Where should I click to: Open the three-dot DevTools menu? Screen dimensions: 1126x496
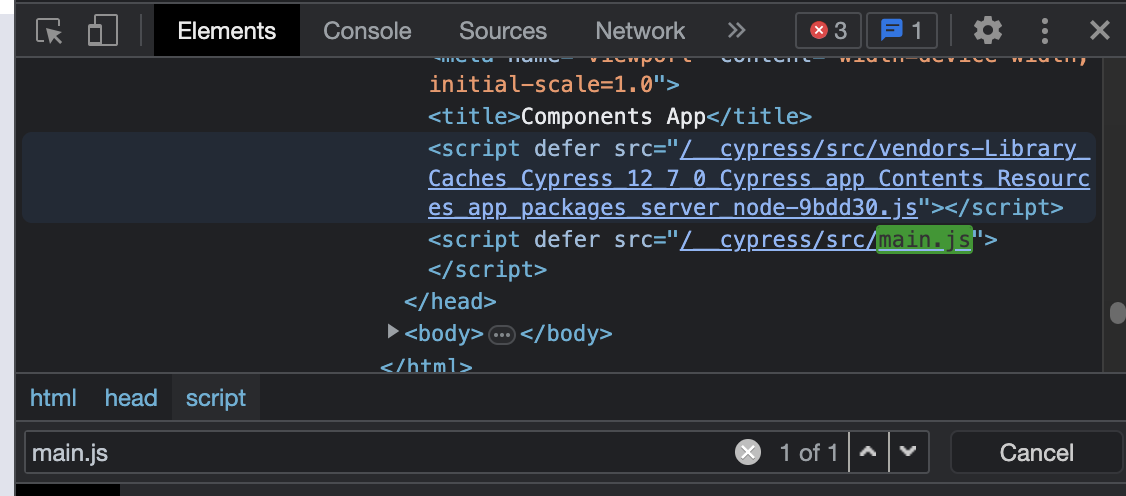[x=1044, y=31]
